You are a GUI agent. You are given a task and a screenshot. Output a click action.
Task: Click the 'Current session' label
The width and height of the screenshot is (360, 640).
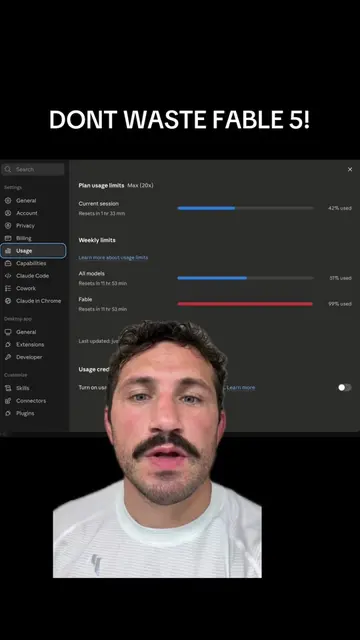click(99, 204)
